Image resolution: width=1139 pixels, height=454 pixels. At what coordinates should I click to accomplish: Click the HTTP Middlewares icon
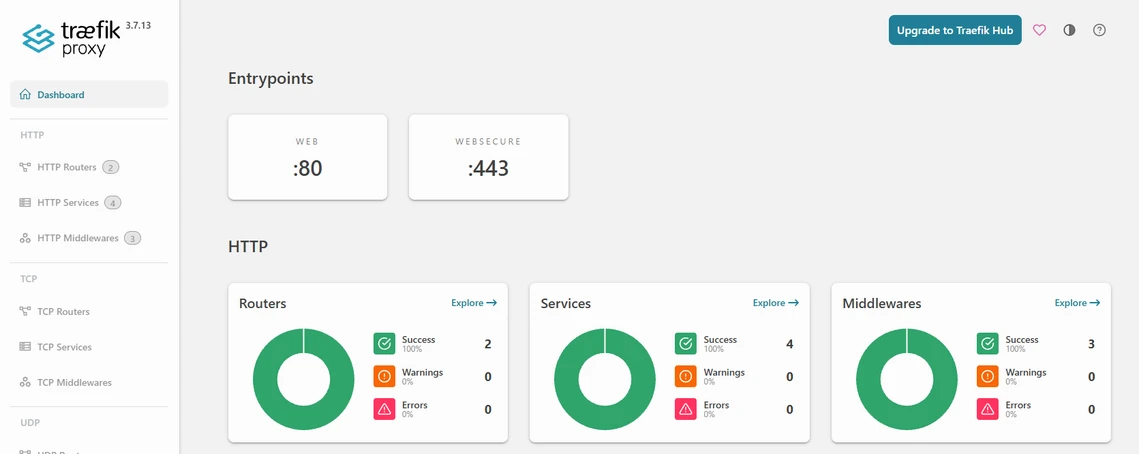(x=25, y=238)
